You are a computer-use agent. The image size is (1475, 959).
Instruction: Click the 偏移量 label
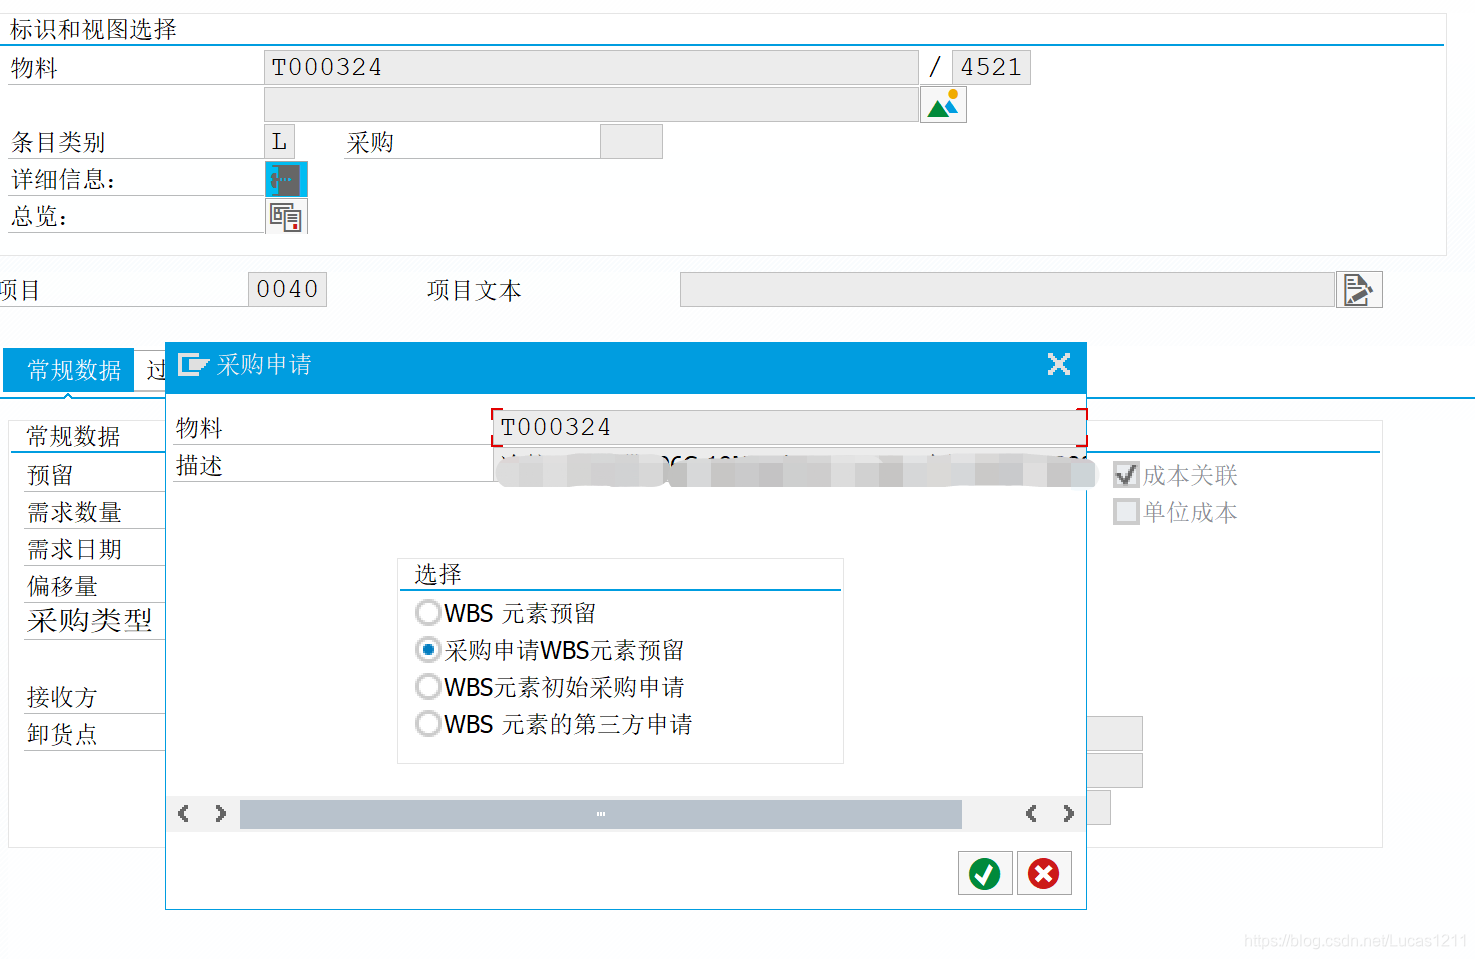(x=62, y=586)
